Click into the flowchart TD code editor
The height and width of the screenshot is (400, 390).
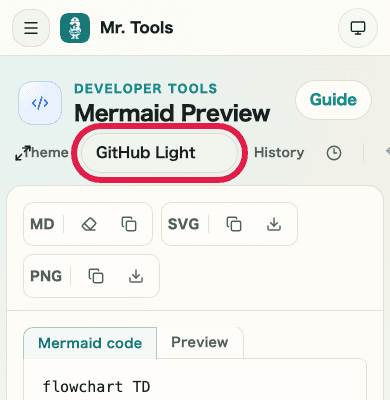pyautogui.click(x=195, y=380)
